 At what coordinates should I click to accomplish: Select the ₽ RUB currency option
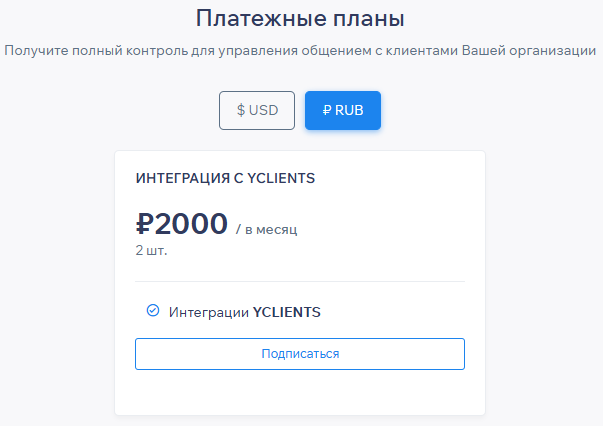pos(342,111)
